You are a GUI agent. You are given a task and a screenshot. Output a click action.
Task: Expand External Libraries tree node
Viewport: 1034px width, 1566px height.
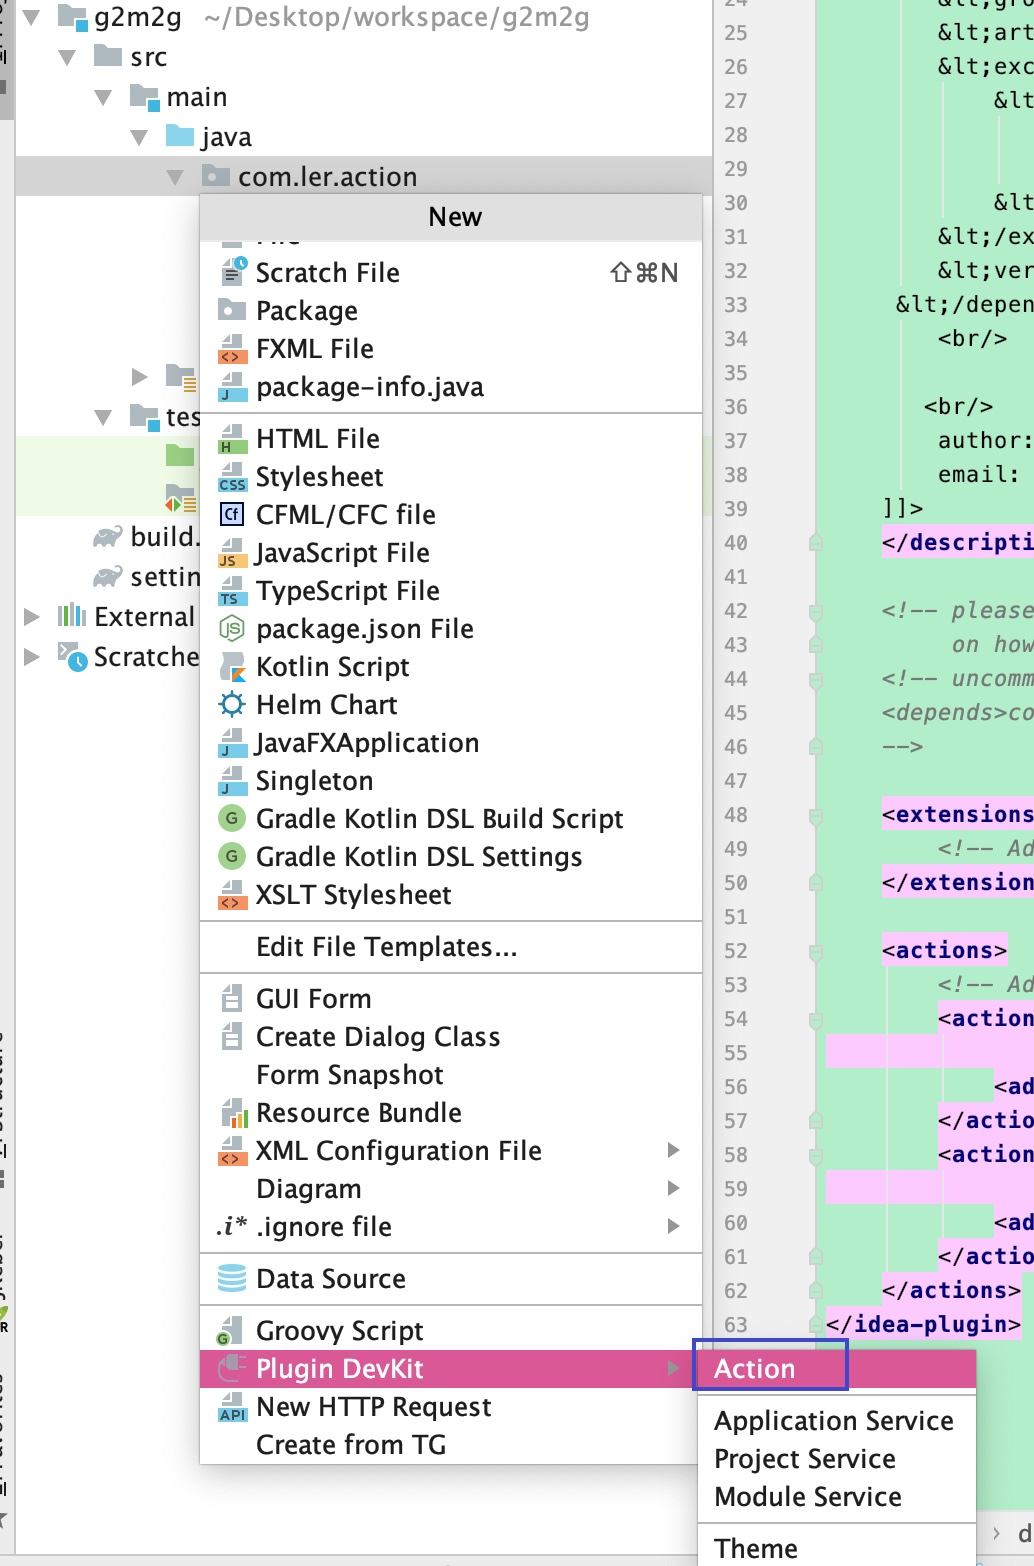click(32, 617)
